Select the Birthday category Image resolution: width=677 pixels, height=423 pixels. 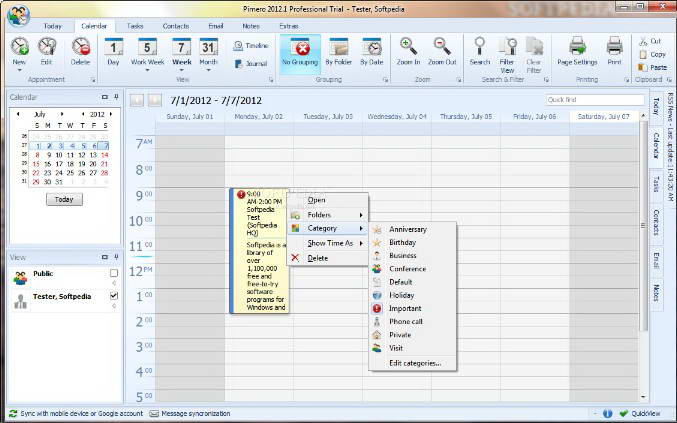pyautogui.click(x=412, y=243)
